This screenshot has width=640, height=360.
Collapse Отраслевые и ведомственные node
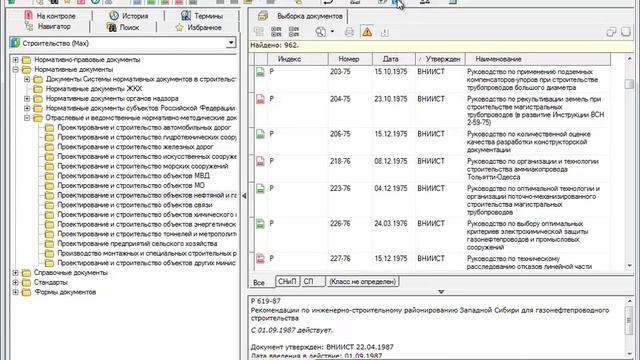27,118
